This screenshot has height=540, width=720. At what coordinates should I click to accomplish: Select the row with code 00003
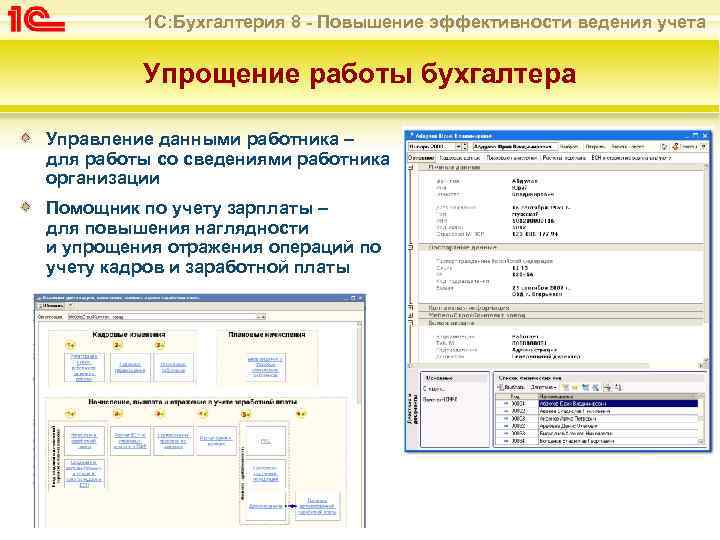pyautogui.click(x=598, y=419)
